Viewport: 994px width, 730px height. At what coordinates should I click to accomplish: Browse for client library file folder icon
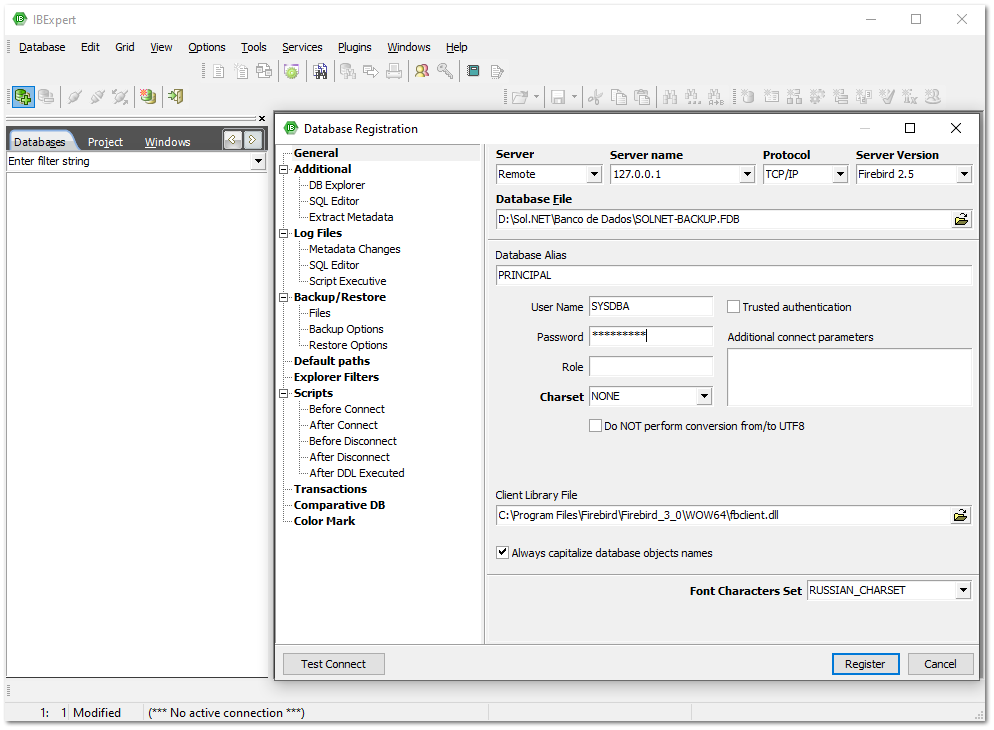pos(960,516)
